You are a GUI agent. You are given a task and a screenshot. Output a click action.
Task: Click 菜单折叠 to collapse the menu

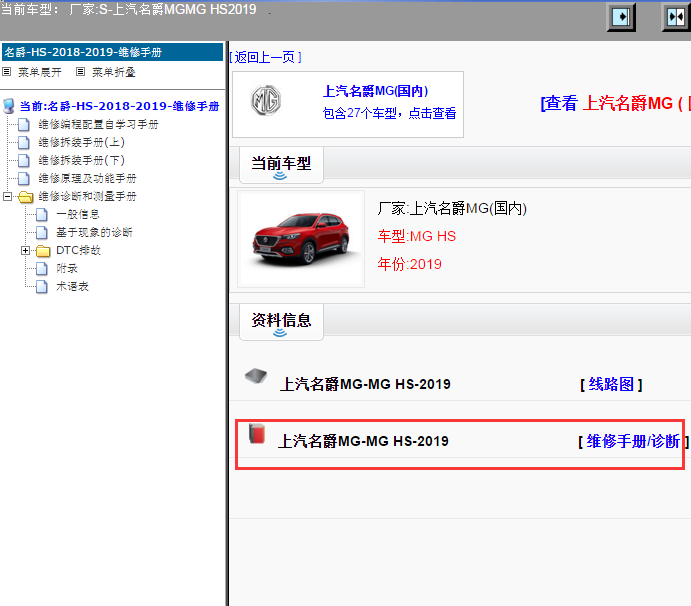pos(114,72)
